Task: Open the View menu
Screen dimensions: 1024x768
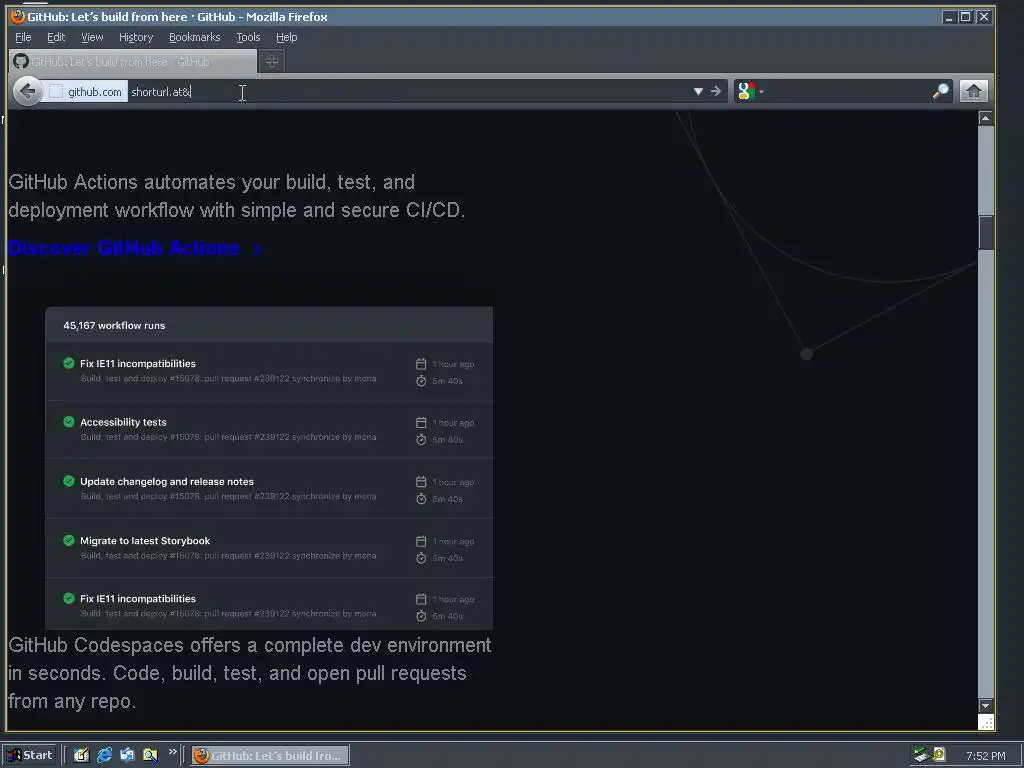Action: click(92, 37)
